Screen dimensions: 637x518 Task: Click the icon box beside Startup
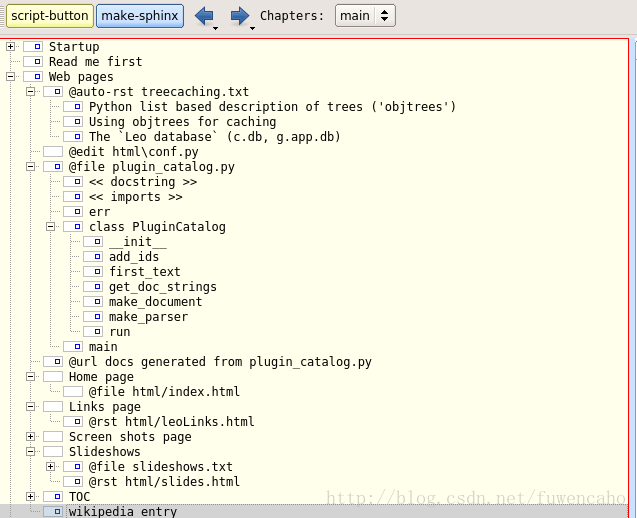coord(33,47)
